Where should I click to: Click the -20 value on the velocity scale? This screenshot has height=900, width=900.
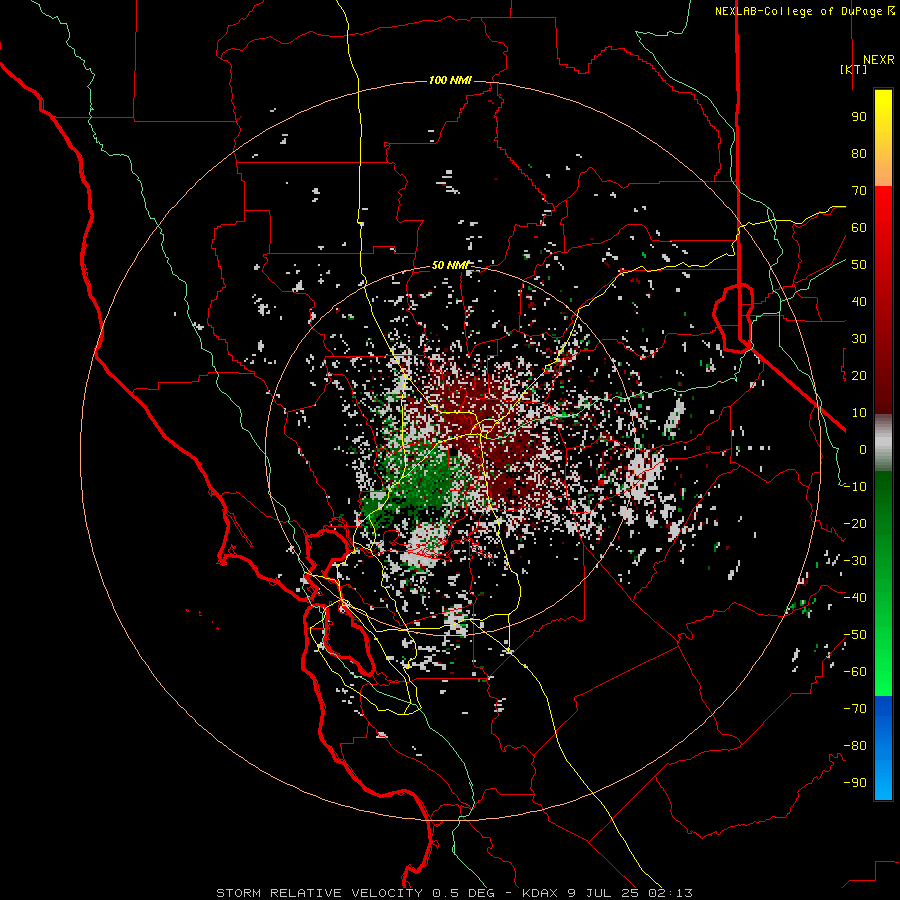[x=855, y=523]
